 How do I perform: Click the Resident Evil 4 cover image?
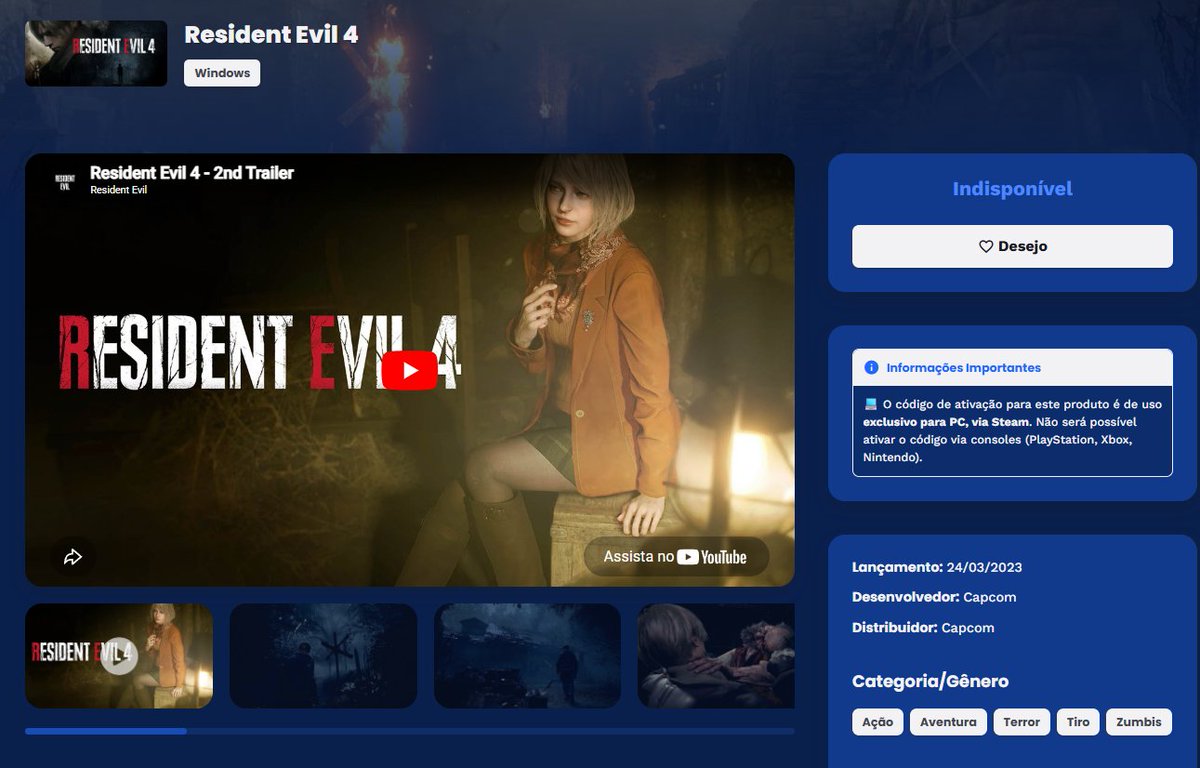point(96,53)
